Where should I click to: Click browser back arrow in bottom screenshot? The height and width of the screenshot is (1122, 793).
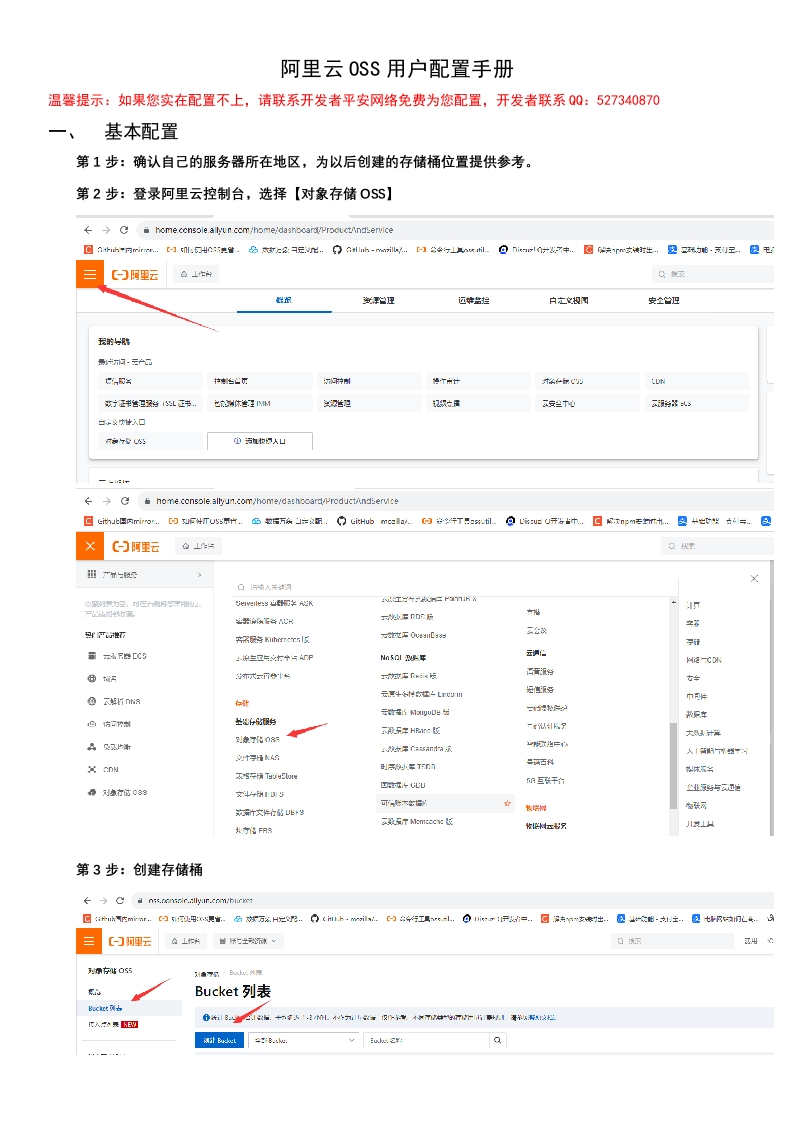[x=88, y=900]
